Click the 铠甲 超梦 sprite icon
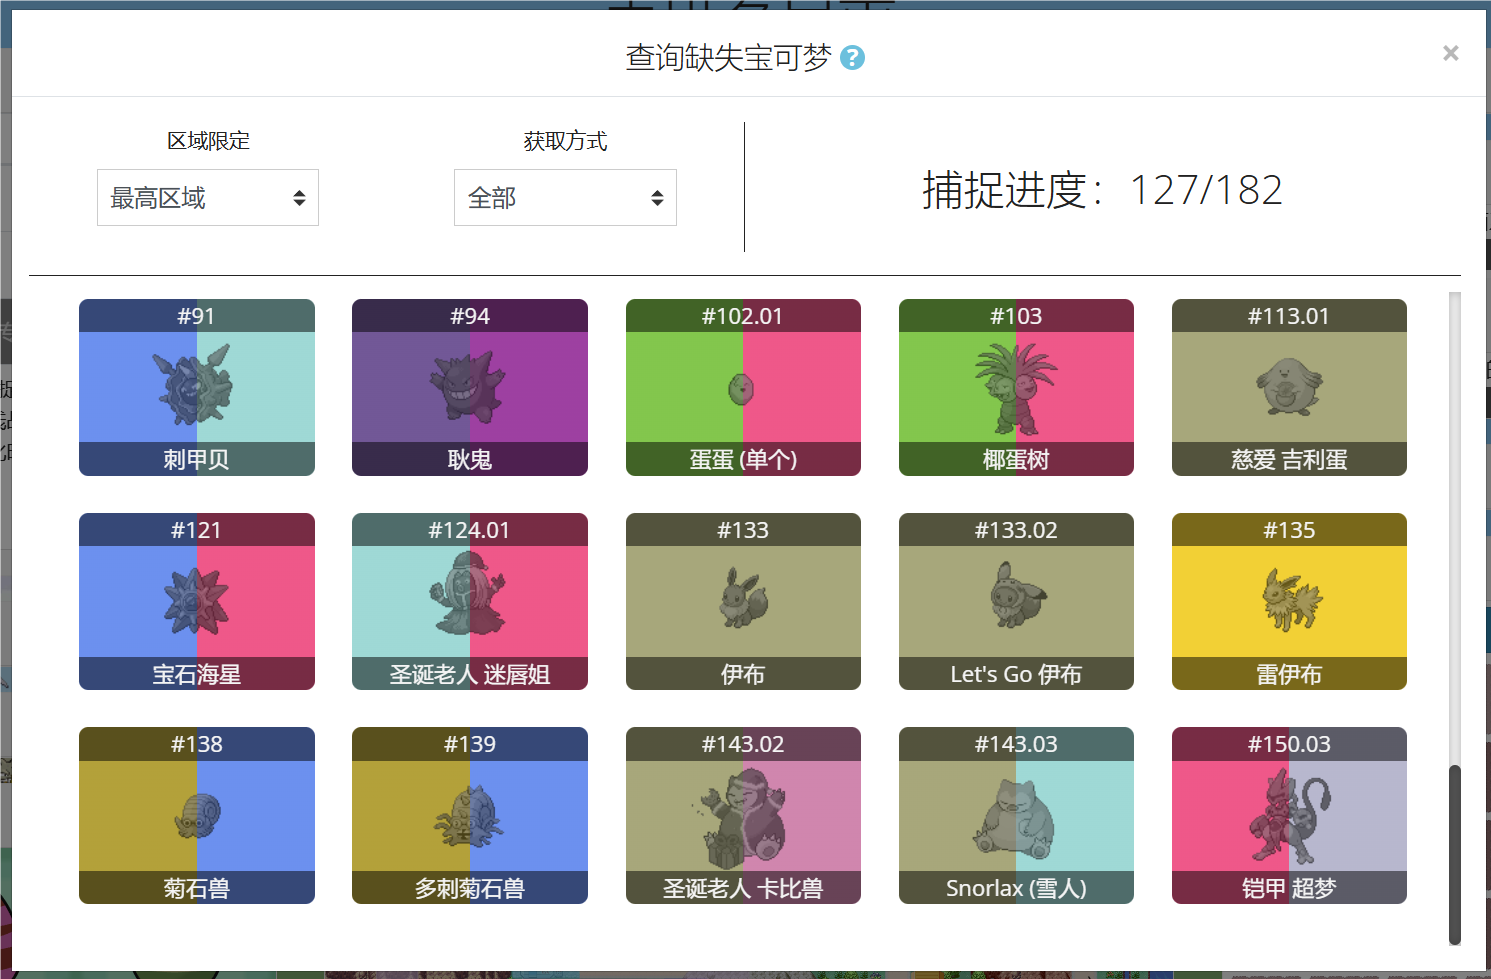Image resolution: width=1491 pixels, height=979 pixels. click(x=1289, y=817)
